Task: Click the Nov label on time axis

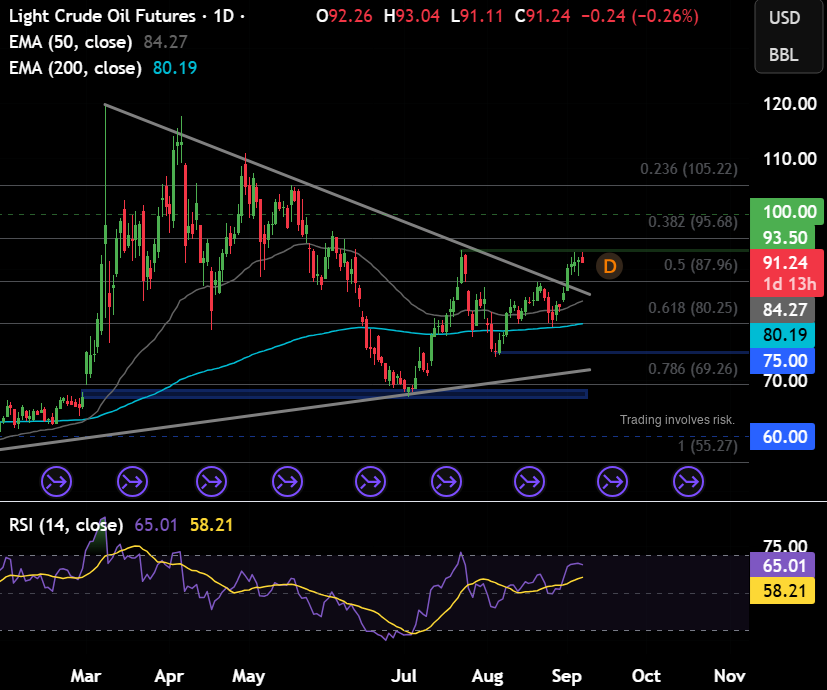Action: 729,676
